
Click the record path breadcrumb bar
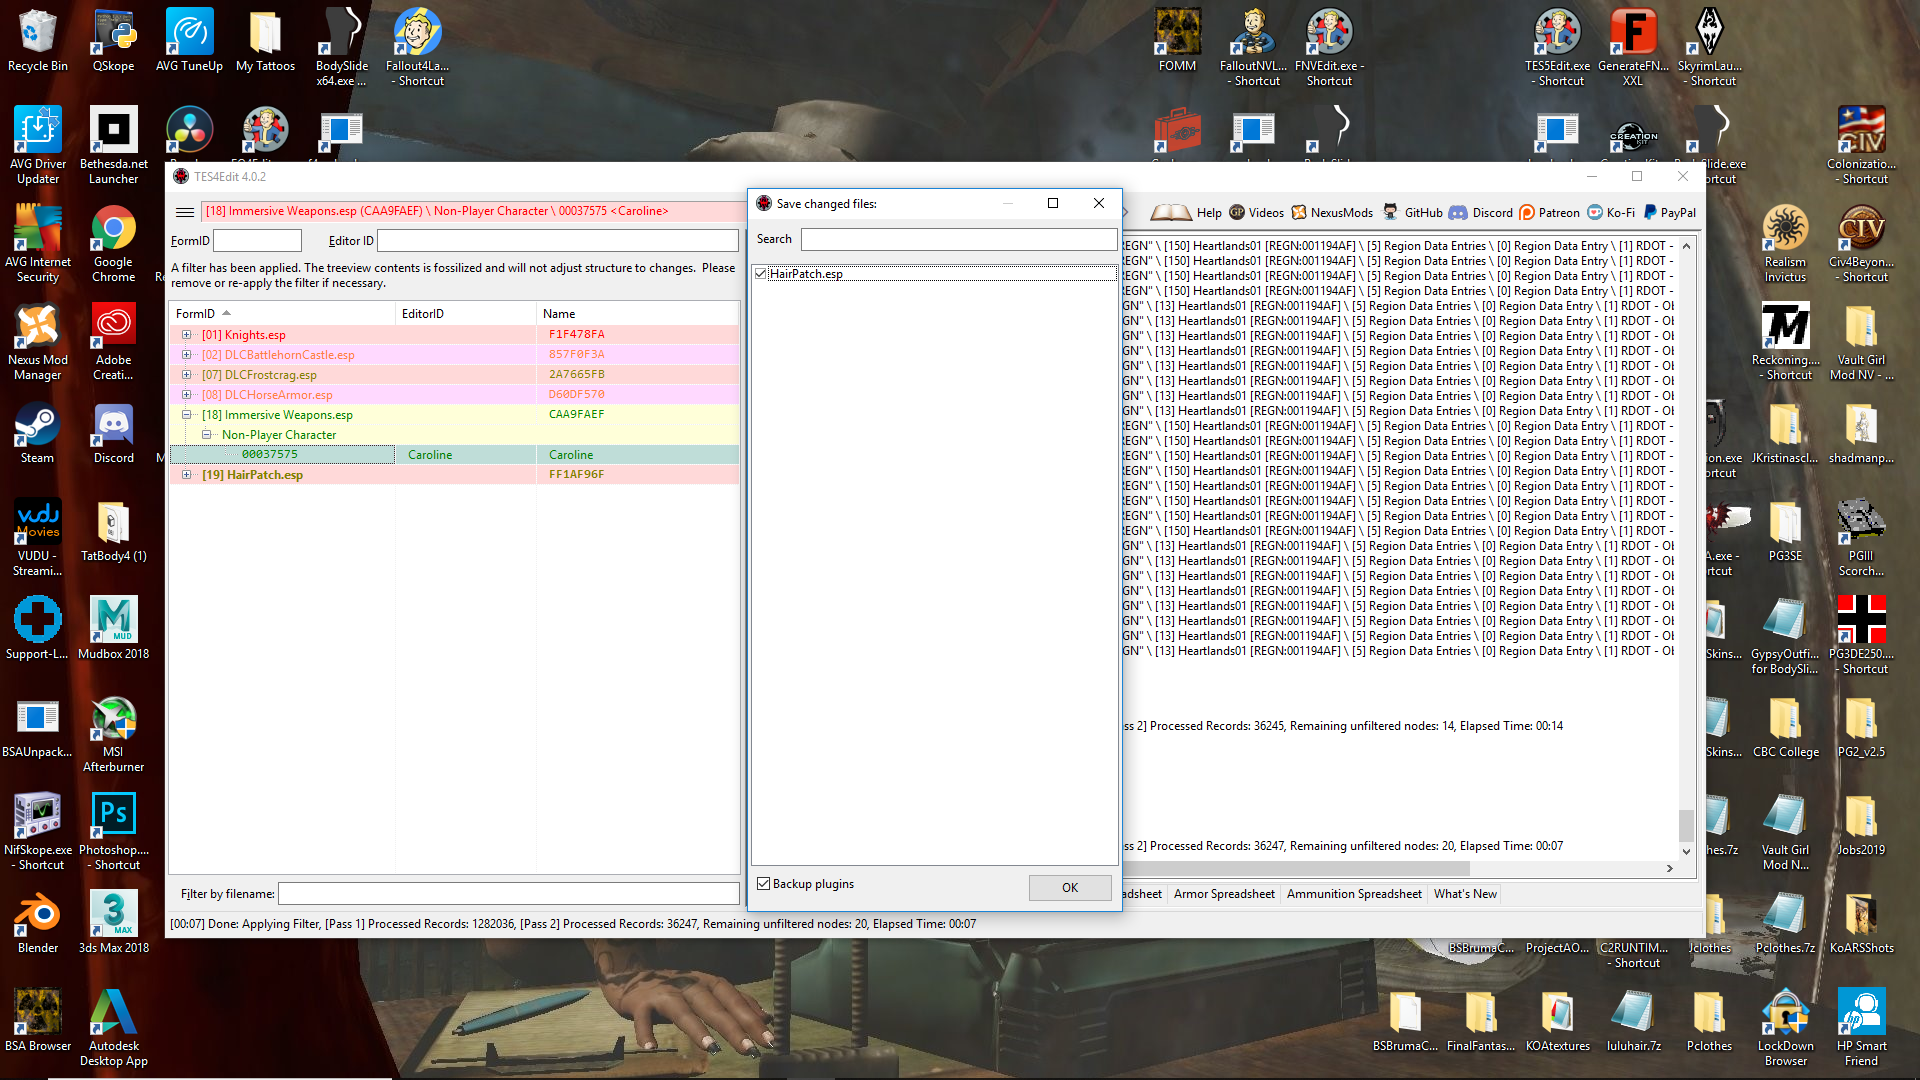[x=473, y=211]
